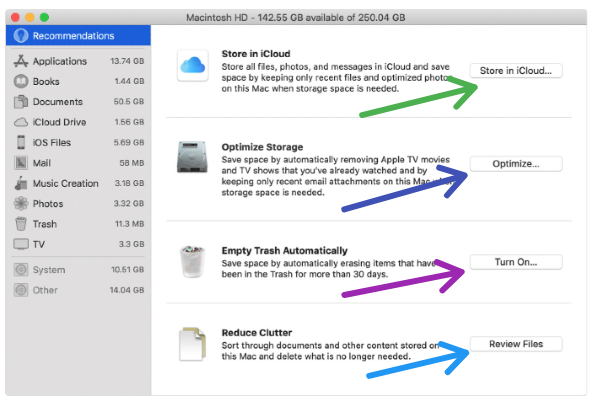Open the Books category
The image size is (600, 396).
tap(46, 81)
